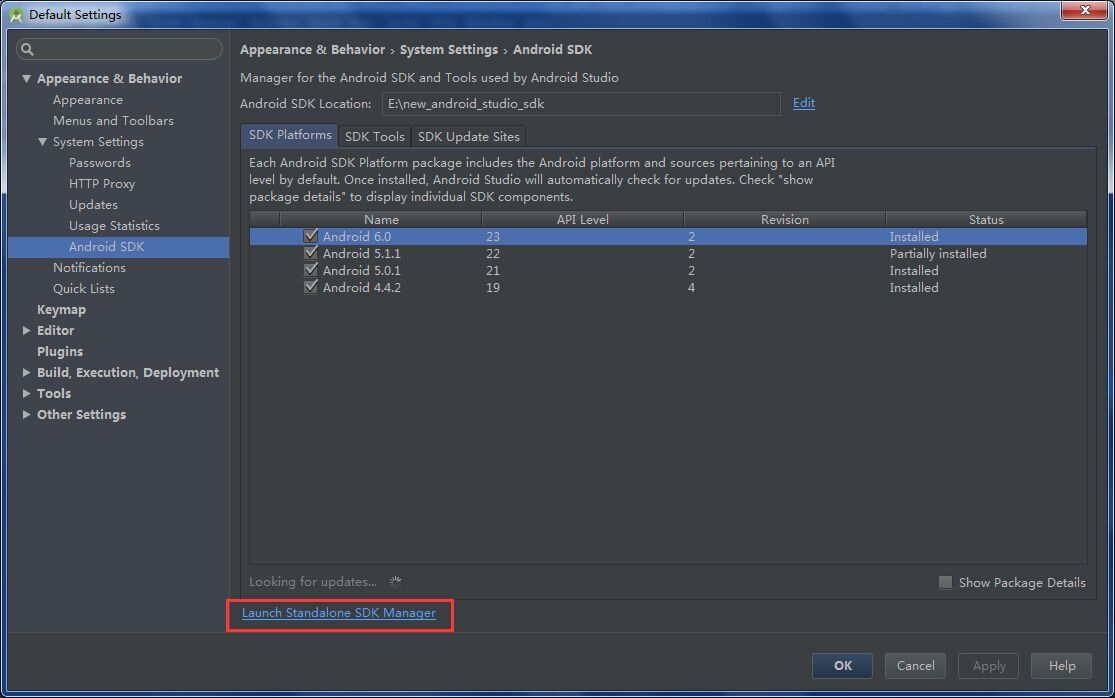Expand the Editor settings section
The image size is (1115, 698).
[26, 331]
